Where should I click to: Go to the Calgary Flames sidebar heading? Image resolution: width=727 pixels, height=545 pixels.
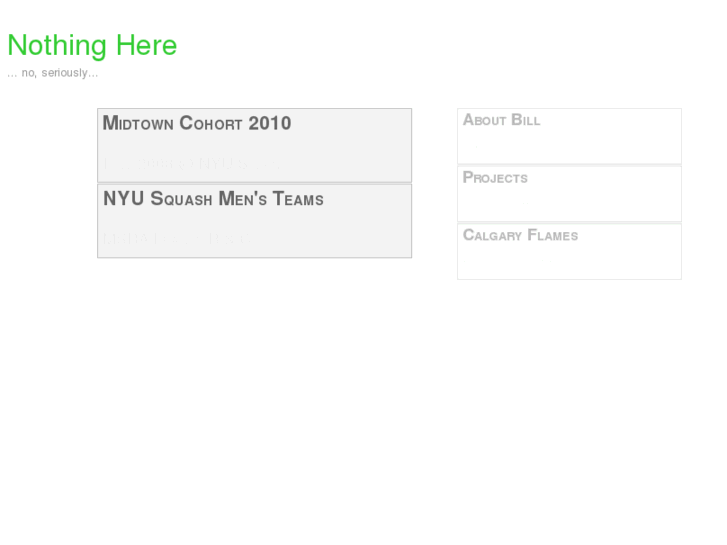(x=520, y=236)
